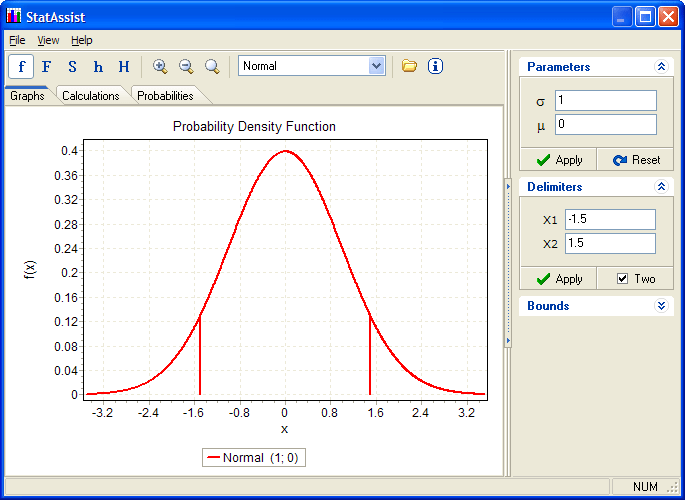
Task: Click the zoom in magnifier icon
Action: pos(160,67)
